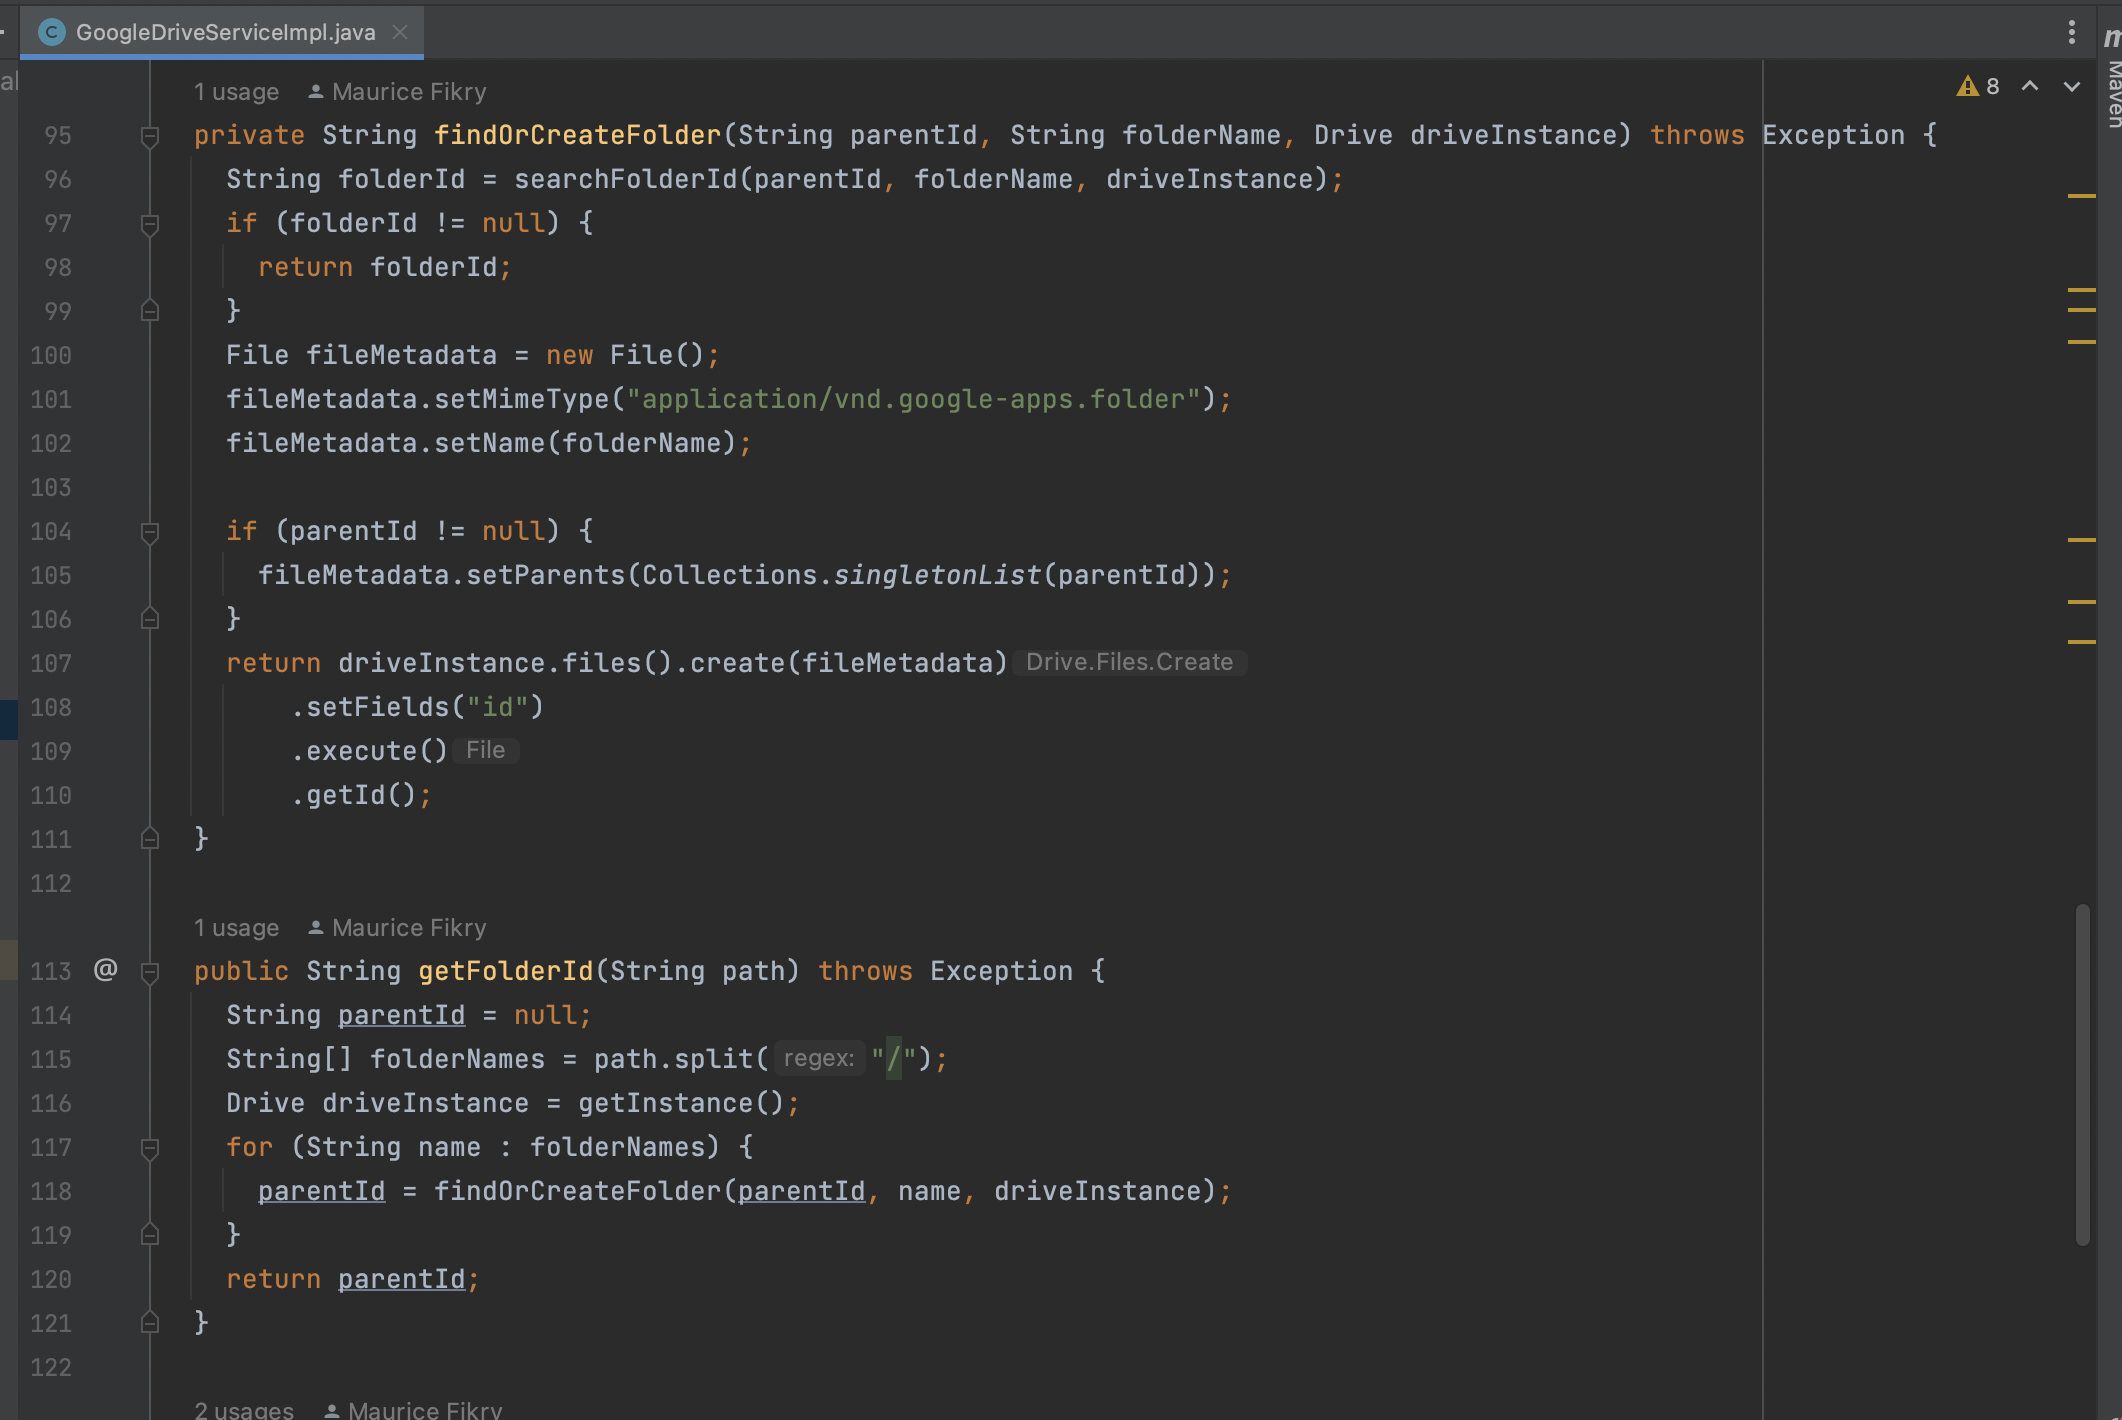Viewport: 2122px width, 1420px height.
Task: Click line number 95 in the gutter
Action: pos(58,135)
